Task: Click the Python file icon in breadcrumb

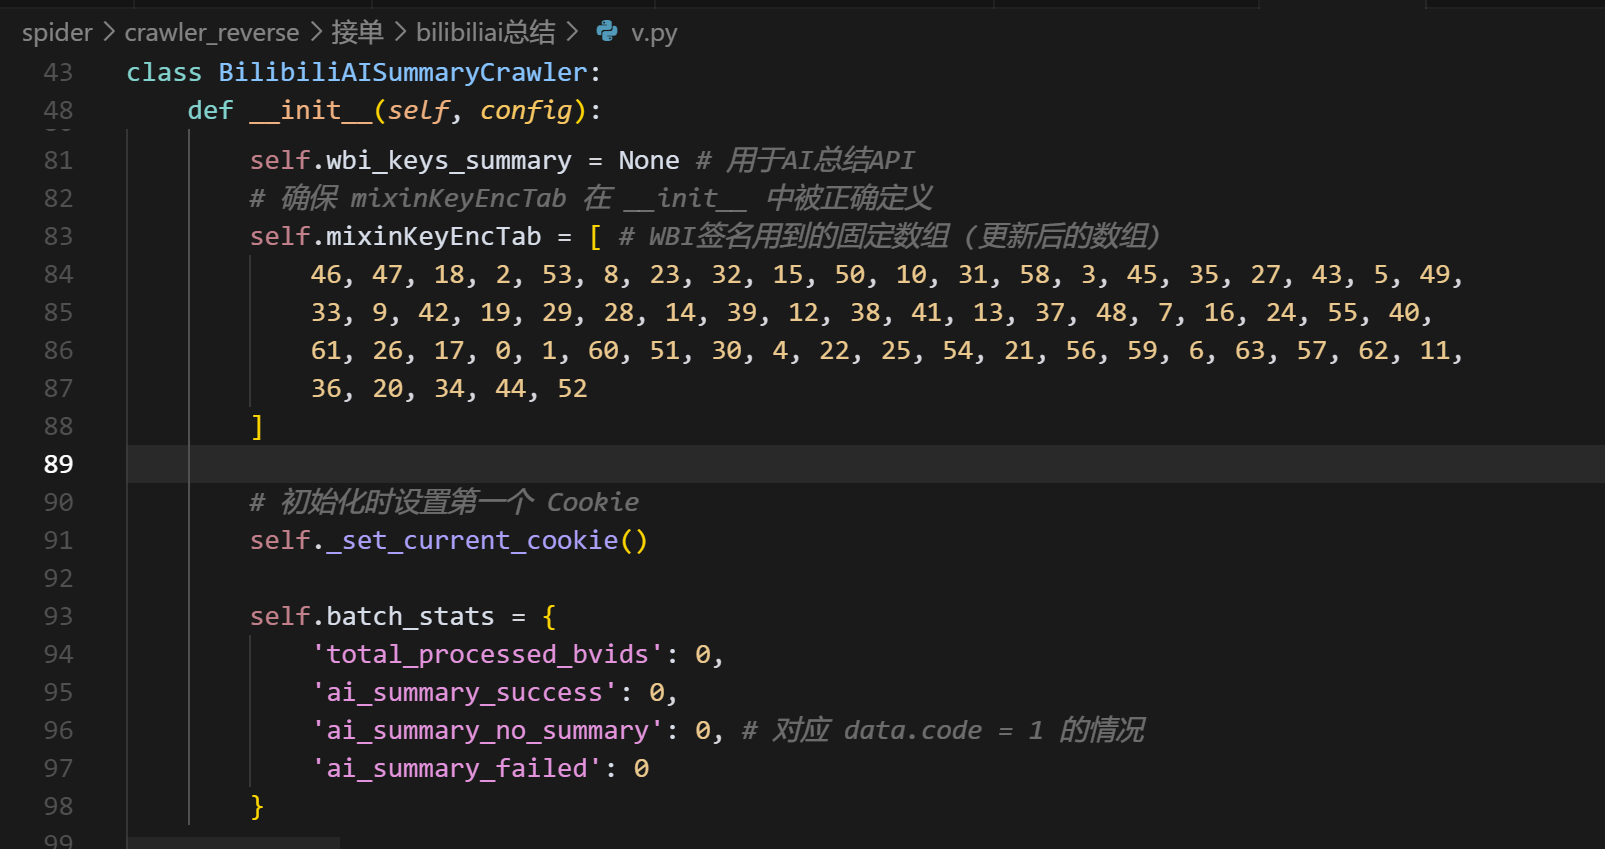Action: 606,32
